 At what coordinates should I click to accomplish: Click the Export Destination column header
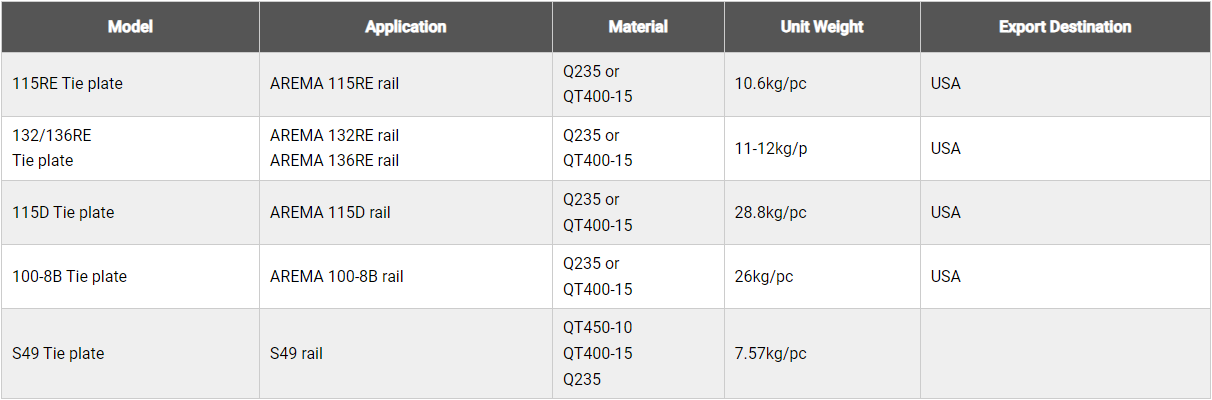pos(1065,27)
